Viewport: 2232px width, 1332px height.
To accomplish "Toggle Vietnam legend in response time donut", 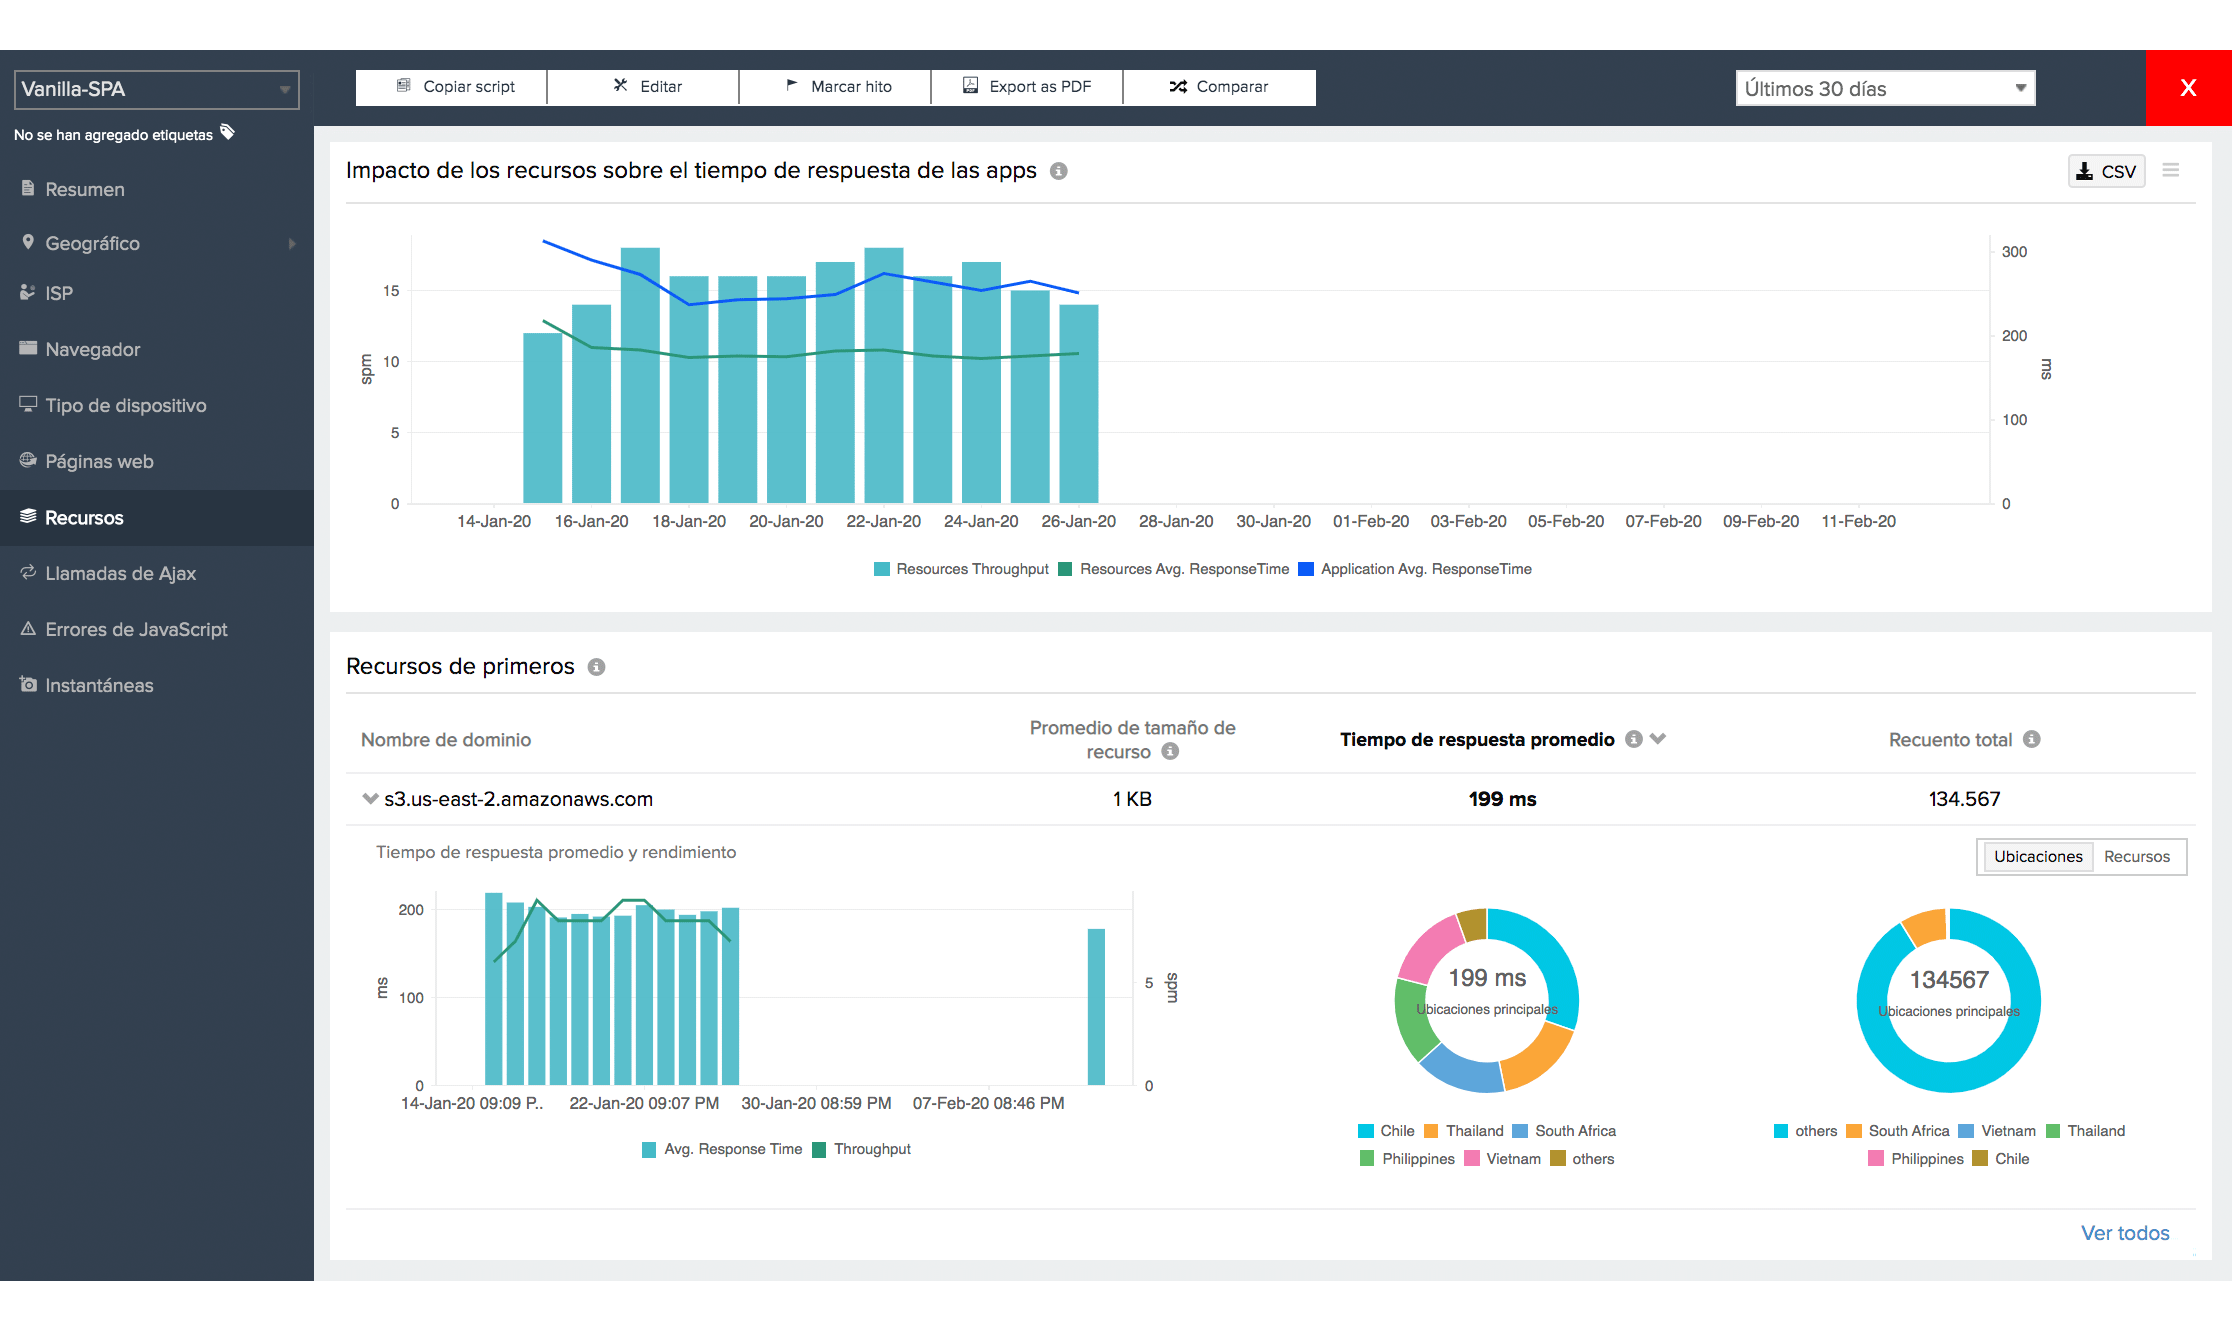I will pyautogui.click(x=1503, y=1159).
